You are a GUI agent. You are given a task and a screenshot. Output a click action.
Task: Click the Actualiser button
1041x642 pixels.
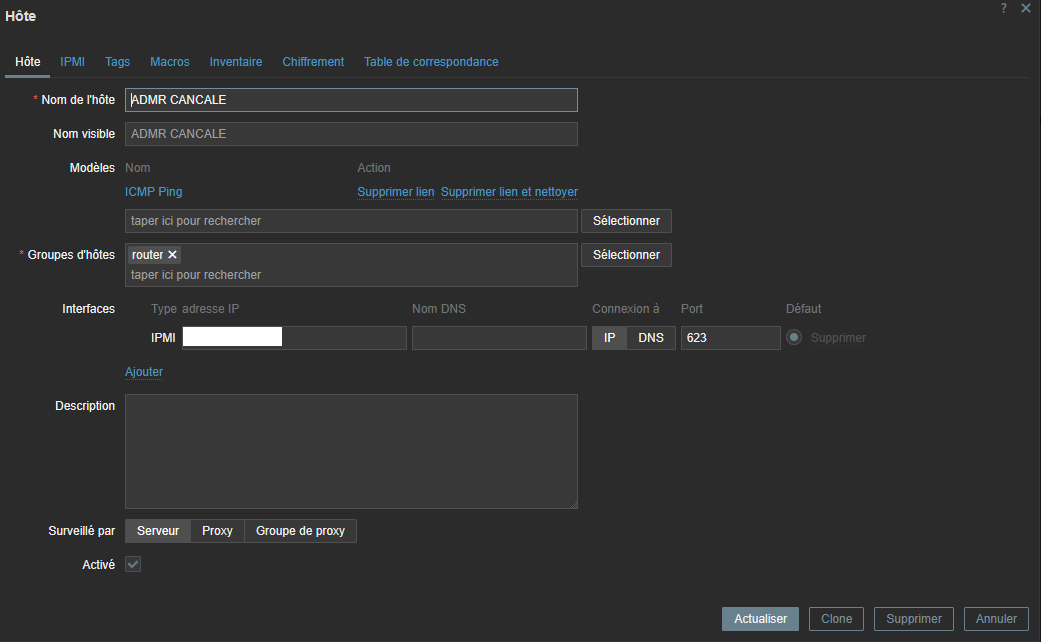[x=760, y=619]
